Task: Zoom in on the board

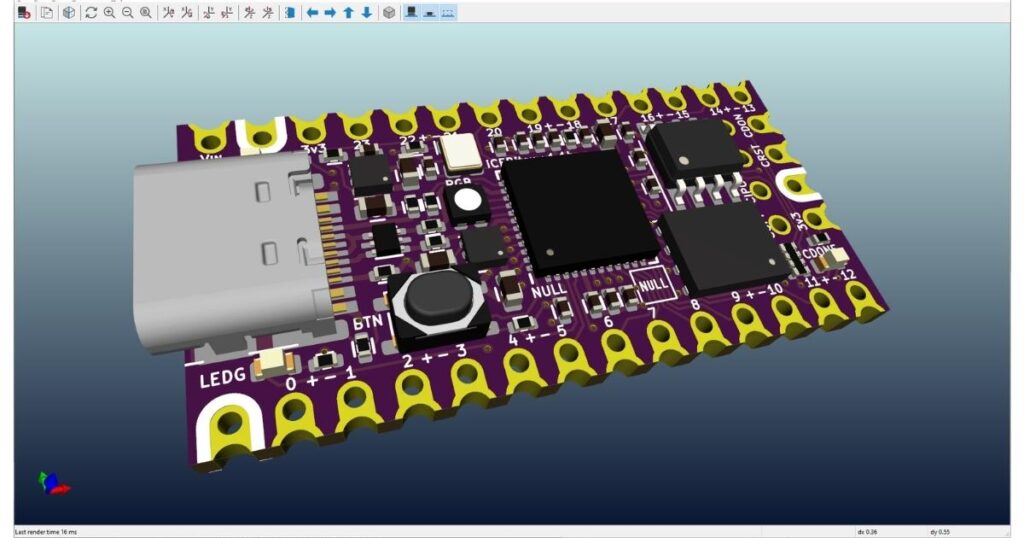Action: tap(109, 12)
